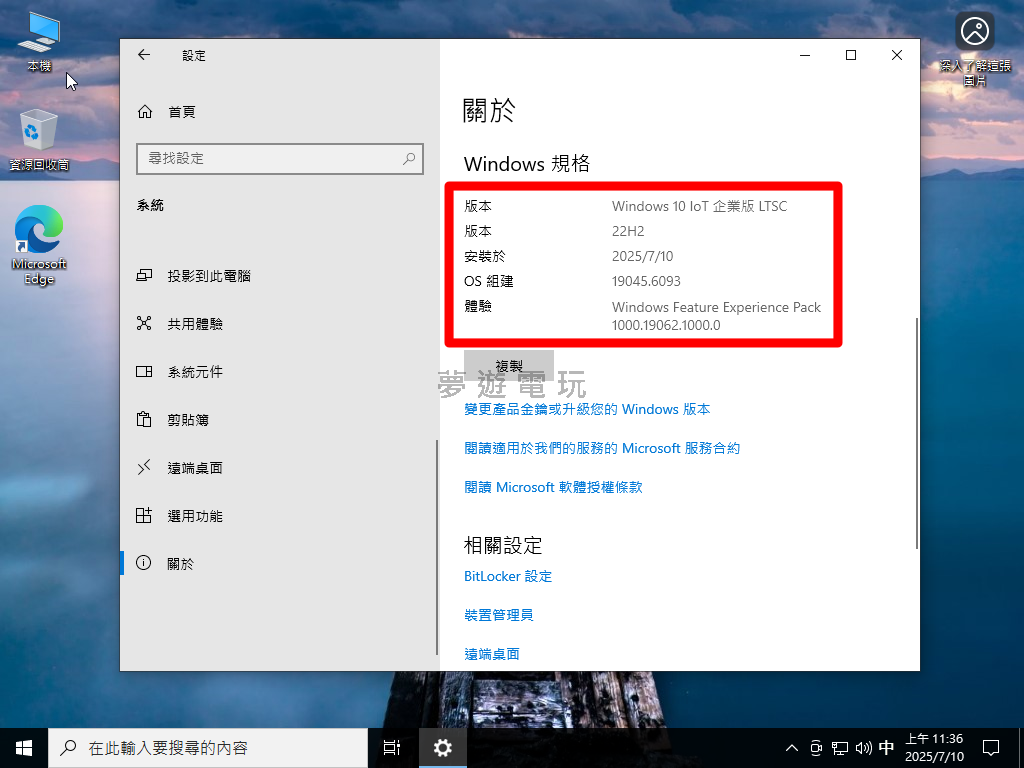Click the 尋找設定 search field
Viewport: 1024px width, 768px height.
(270, 158)
